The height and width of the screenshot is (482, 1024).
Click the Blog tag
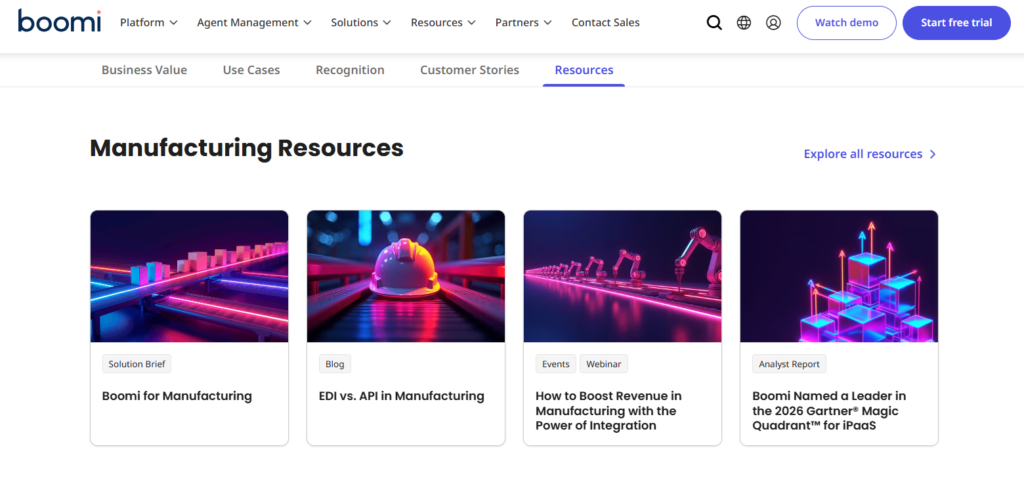(x=334, y=364)
